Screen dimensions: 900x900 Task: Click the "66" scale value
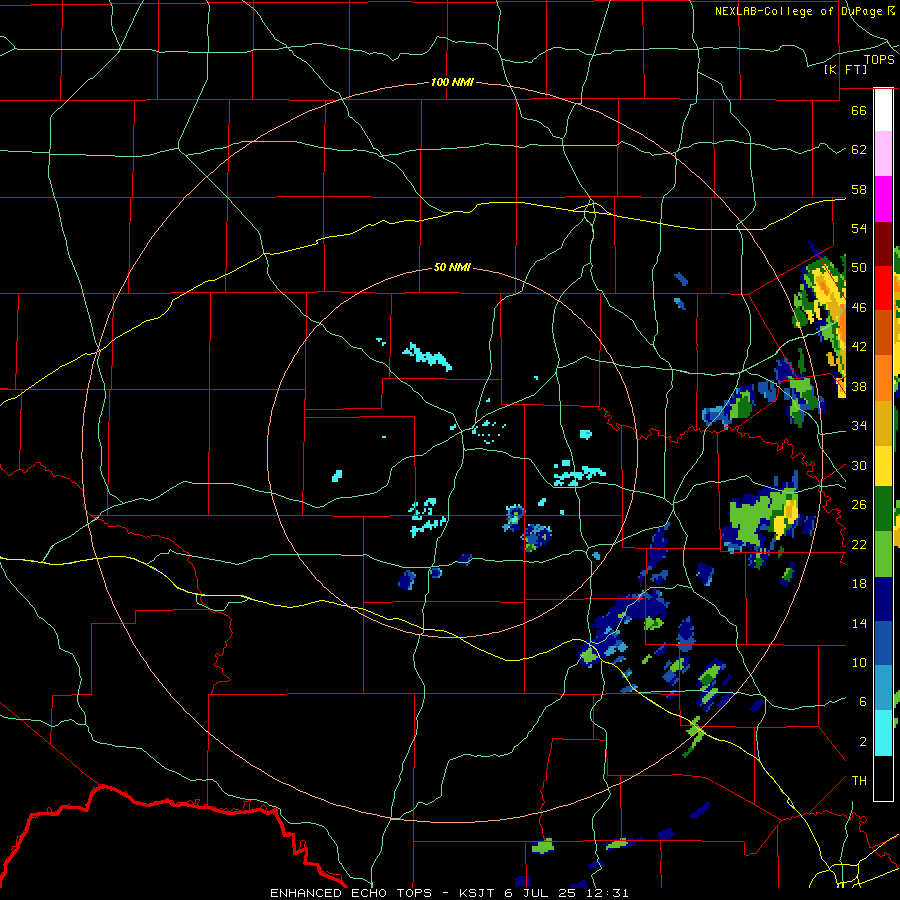pos(859,110)
